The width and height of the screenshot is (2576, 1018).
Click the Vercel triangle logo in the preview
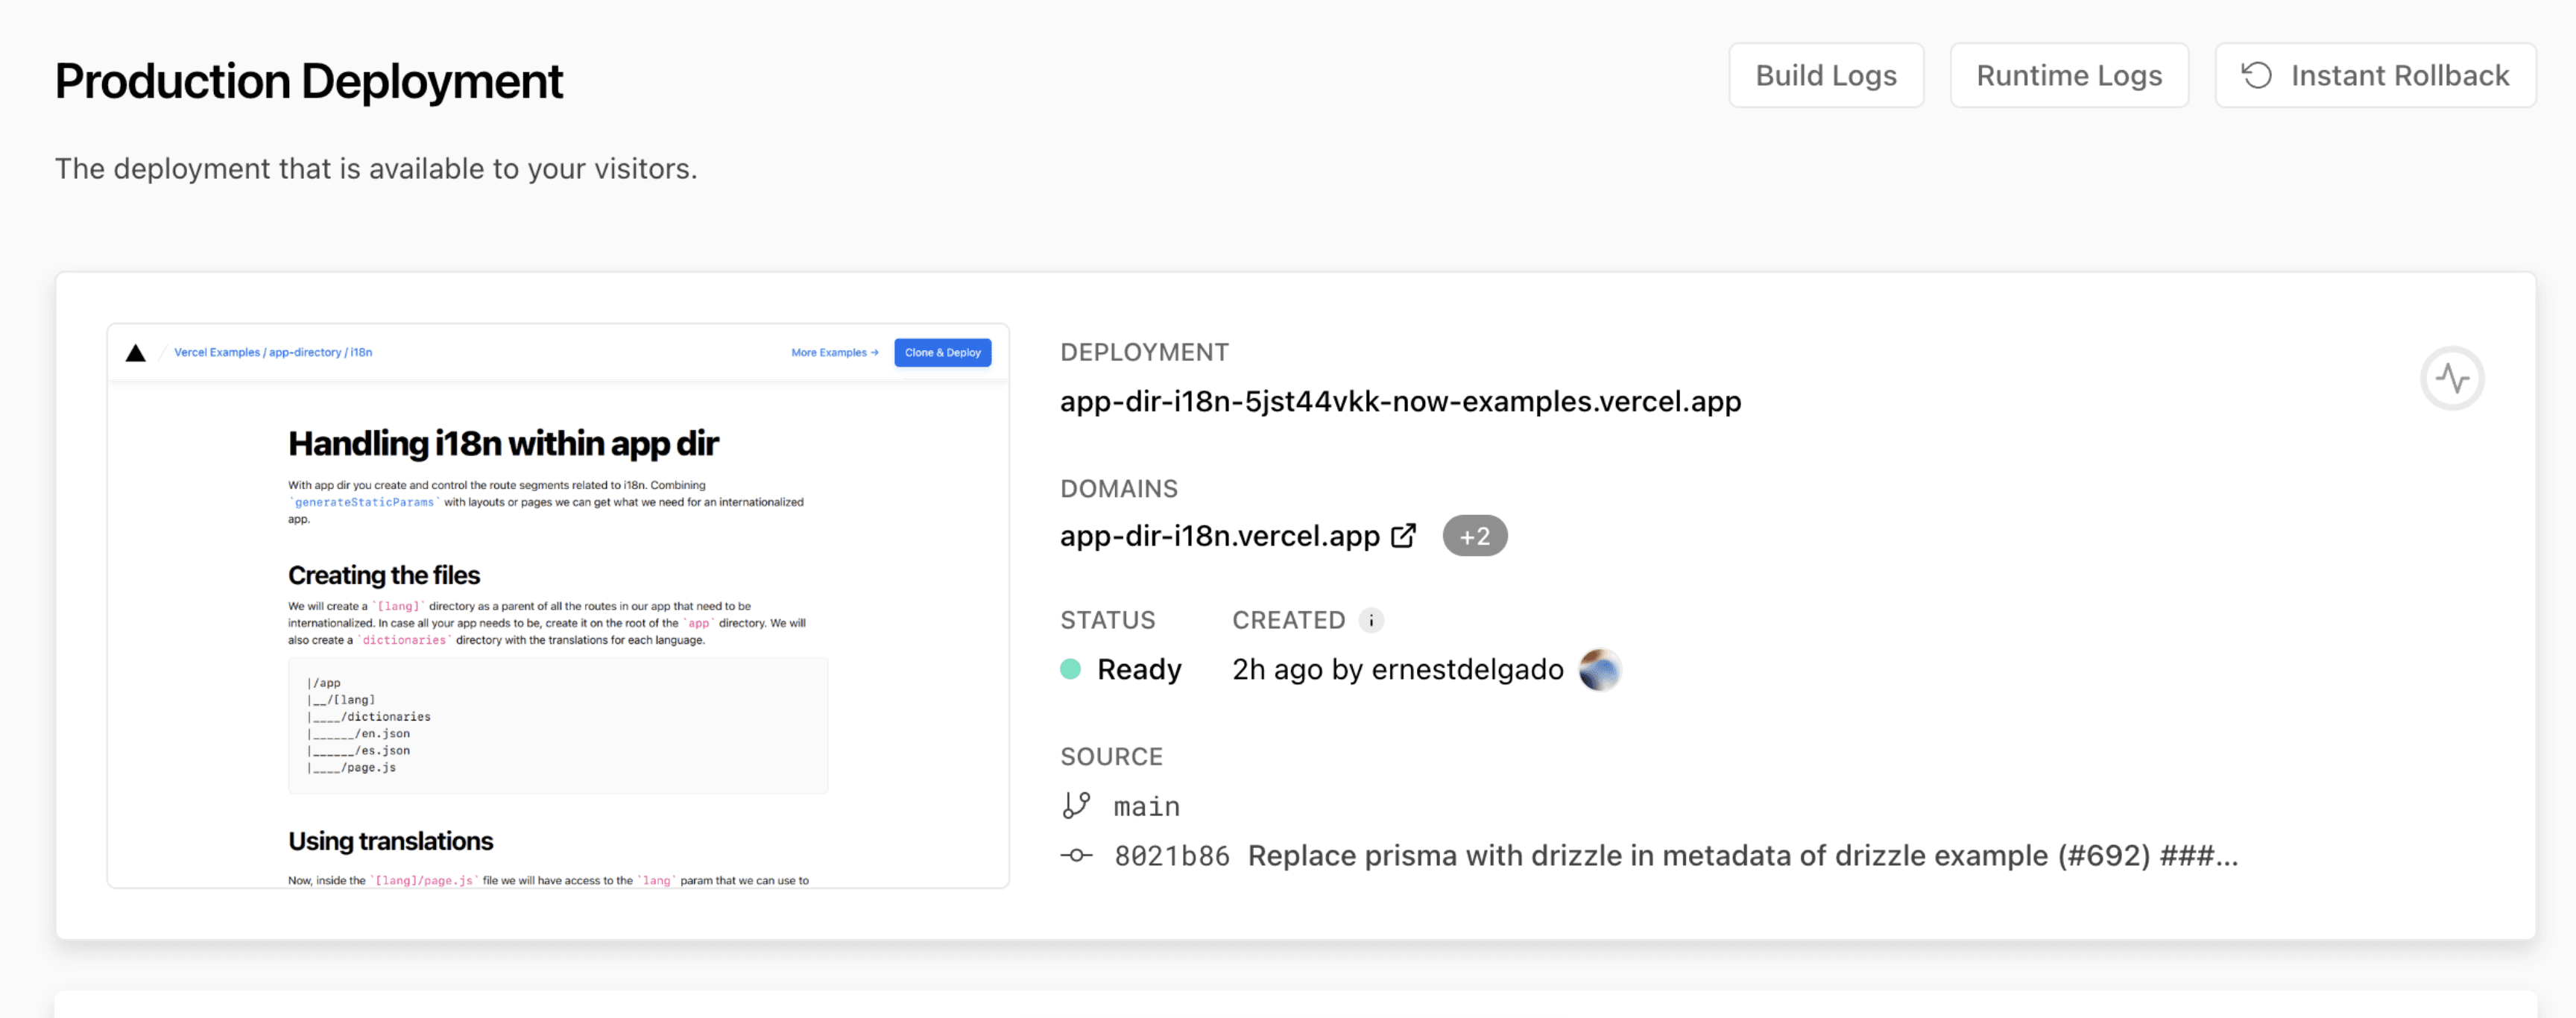click(136, 352)
